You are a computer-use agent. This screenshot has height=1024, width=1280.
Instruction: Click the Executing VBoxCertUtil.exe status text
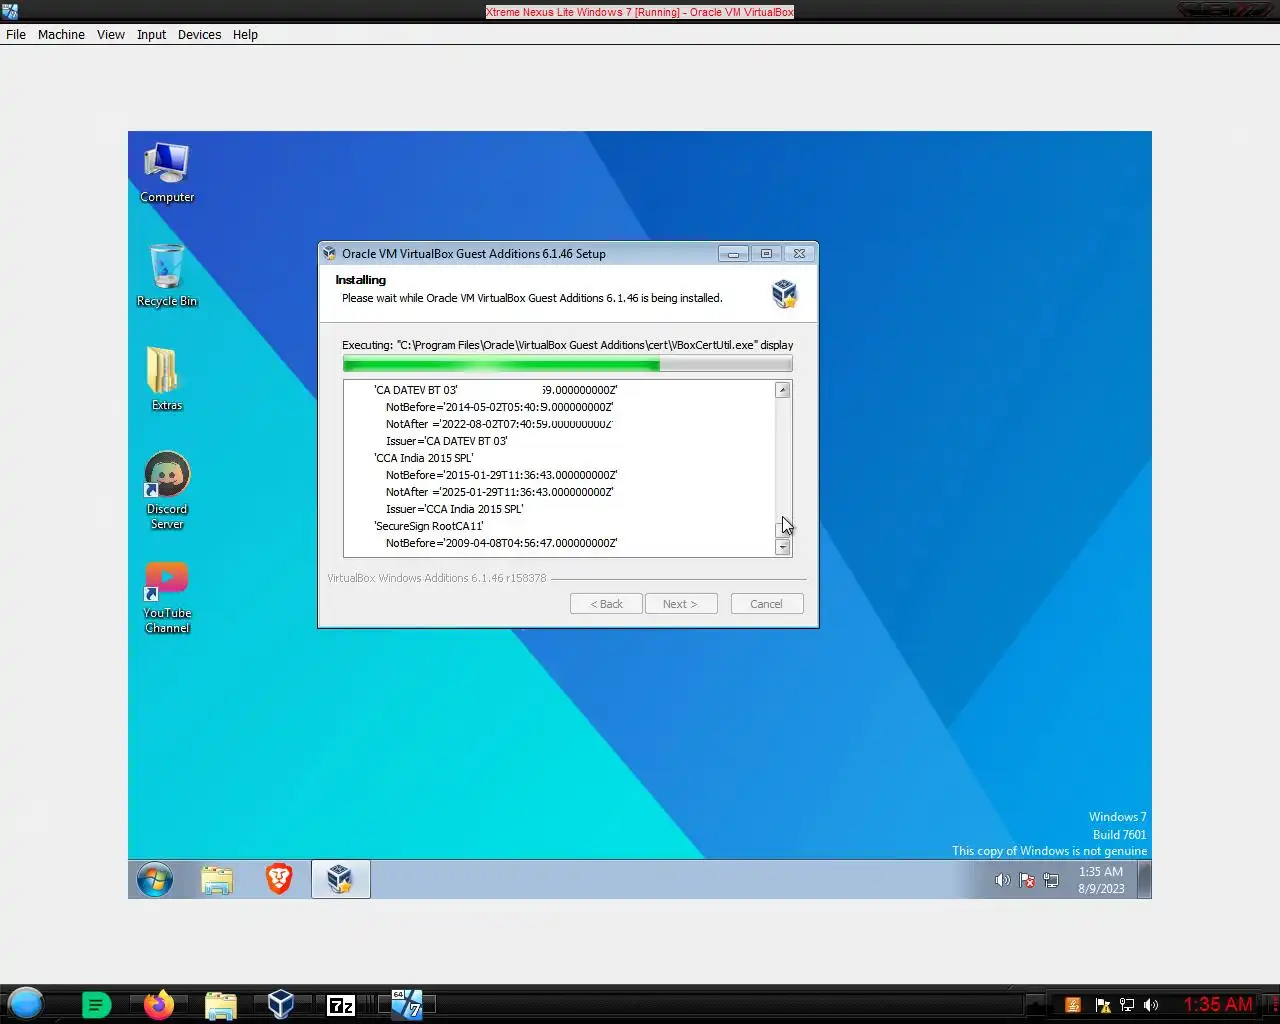(x=567, y=345)
